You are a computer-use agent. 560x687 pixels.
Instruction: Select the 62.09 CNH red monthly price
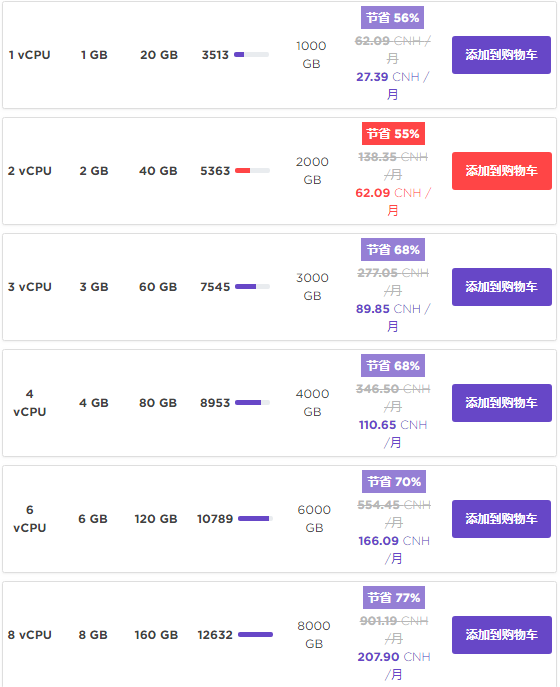[393, 202]
